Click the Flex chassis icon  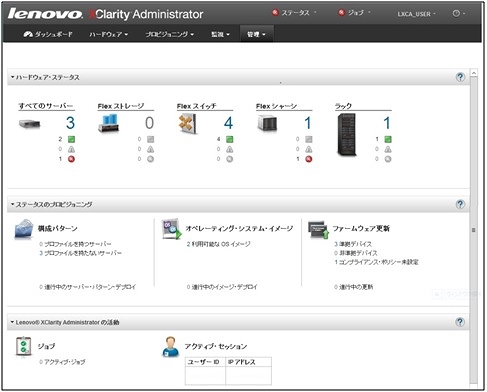[267, 123]
